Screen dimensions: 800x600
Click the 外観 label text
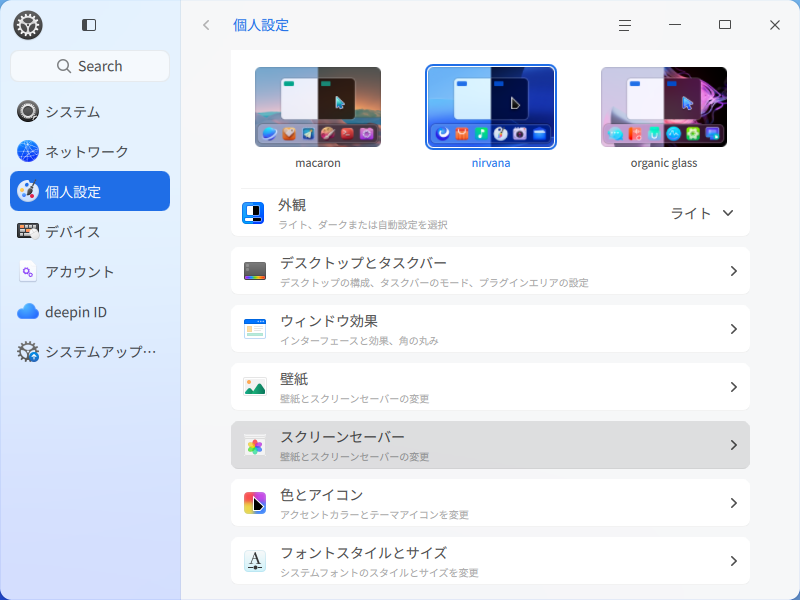point(292,205)
